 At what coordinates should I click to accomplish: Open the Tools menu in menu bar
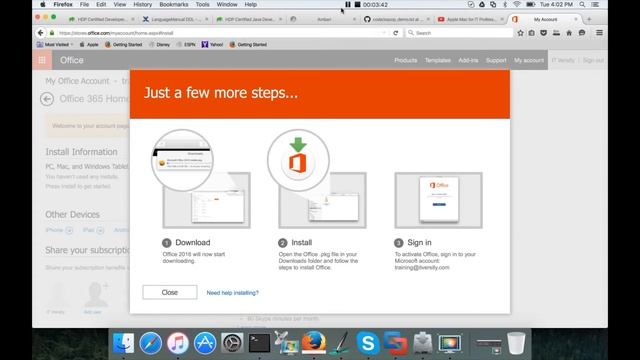[202, 4]
